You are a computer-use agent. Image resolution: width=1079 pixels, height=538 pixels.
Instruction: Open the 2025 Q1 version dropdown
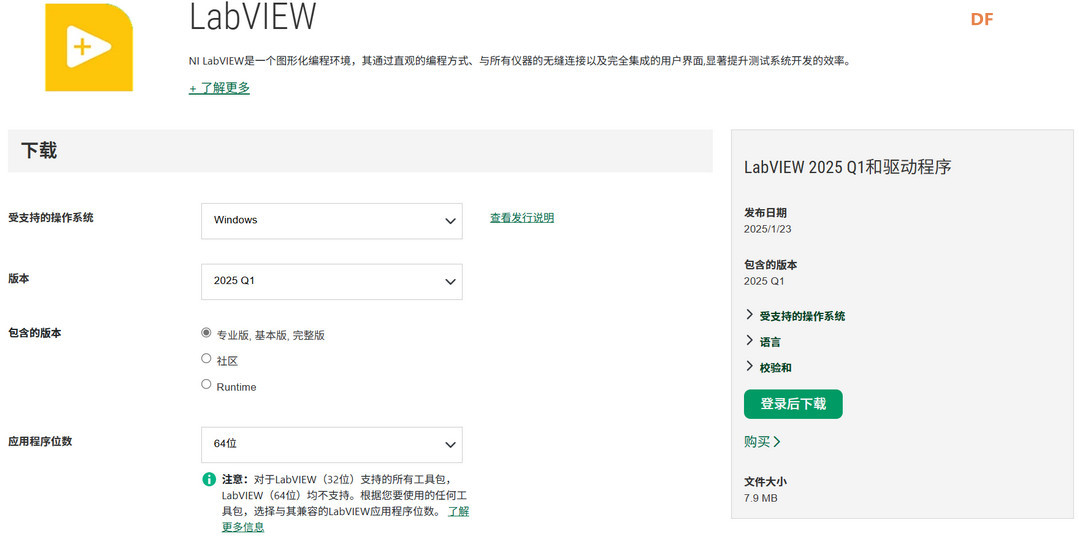[331, 281]
